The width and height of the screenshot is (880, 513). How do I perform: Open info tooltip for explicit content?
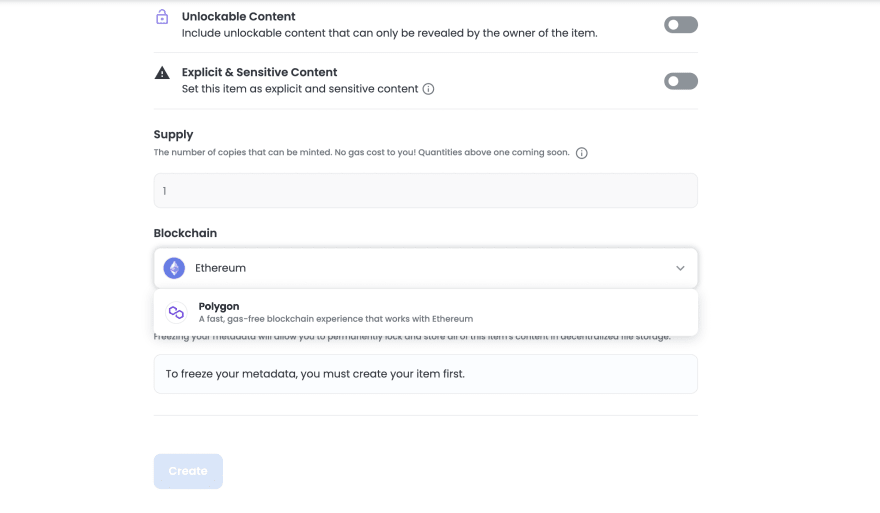click(428, 89)
